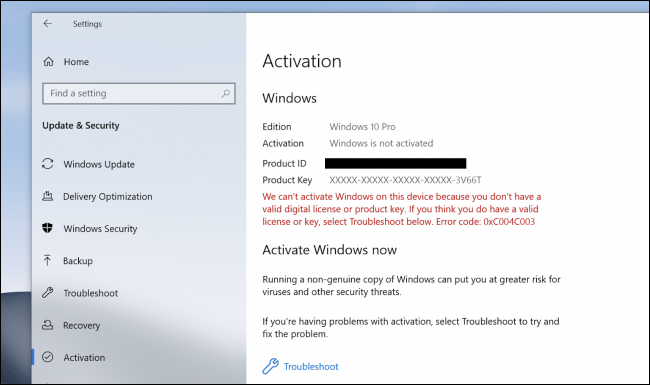Screen dimensions: 650x385
Task: Click the Home house icon
Action: pyautogui.click(x=49, y=62)
